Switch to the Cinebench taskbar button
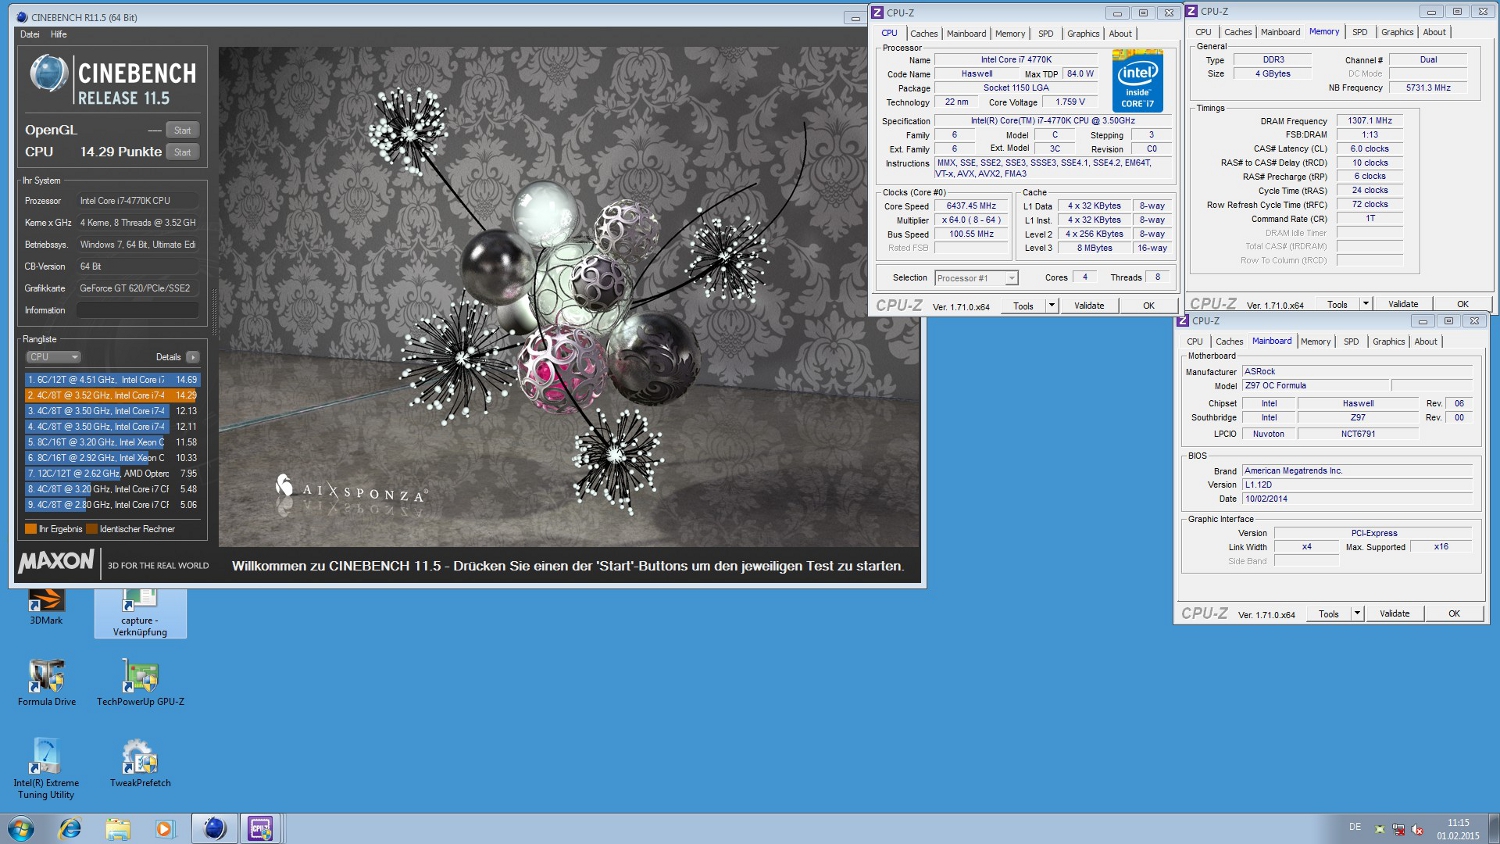 point(214,829)
